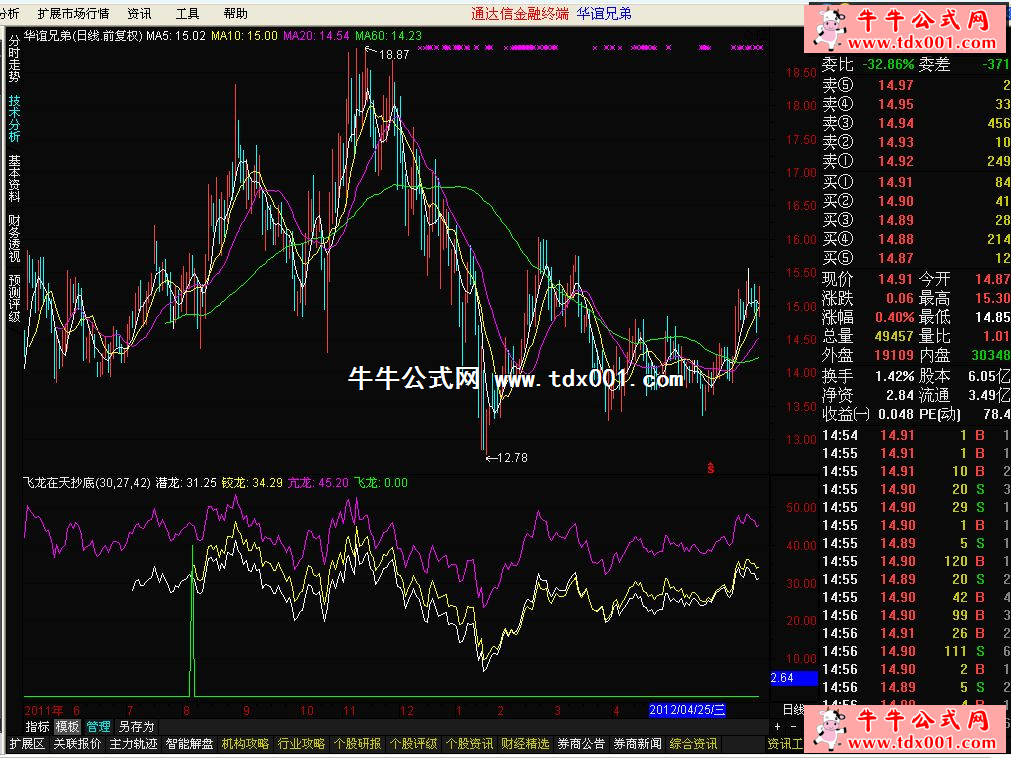Open the 扩展区 bottom tab

coord(27,744)
